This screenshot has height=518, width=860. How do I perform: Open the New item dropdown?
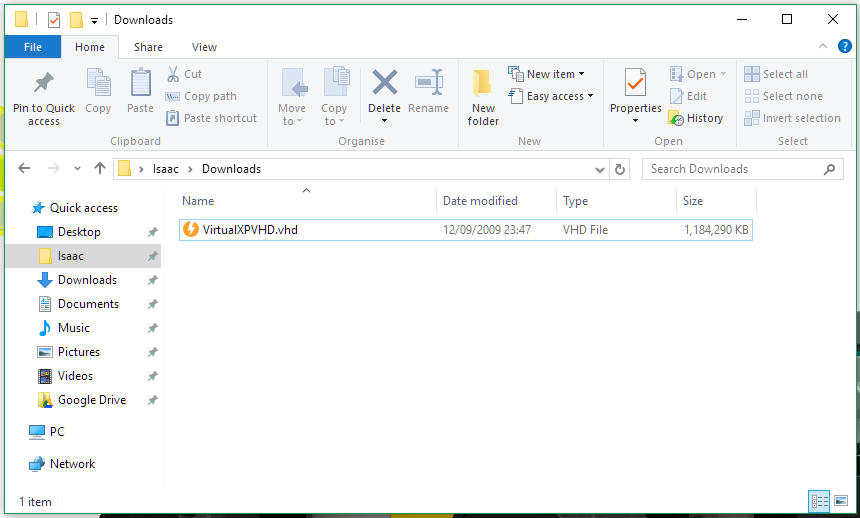pos(546,74)
